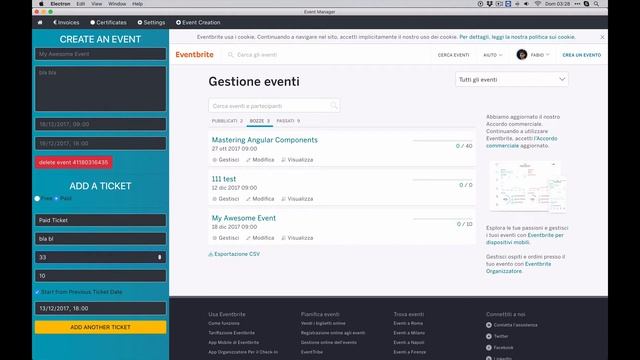Click Esportazione CSV link
Viewport: 640px width, 360px height.
(234, 254)
